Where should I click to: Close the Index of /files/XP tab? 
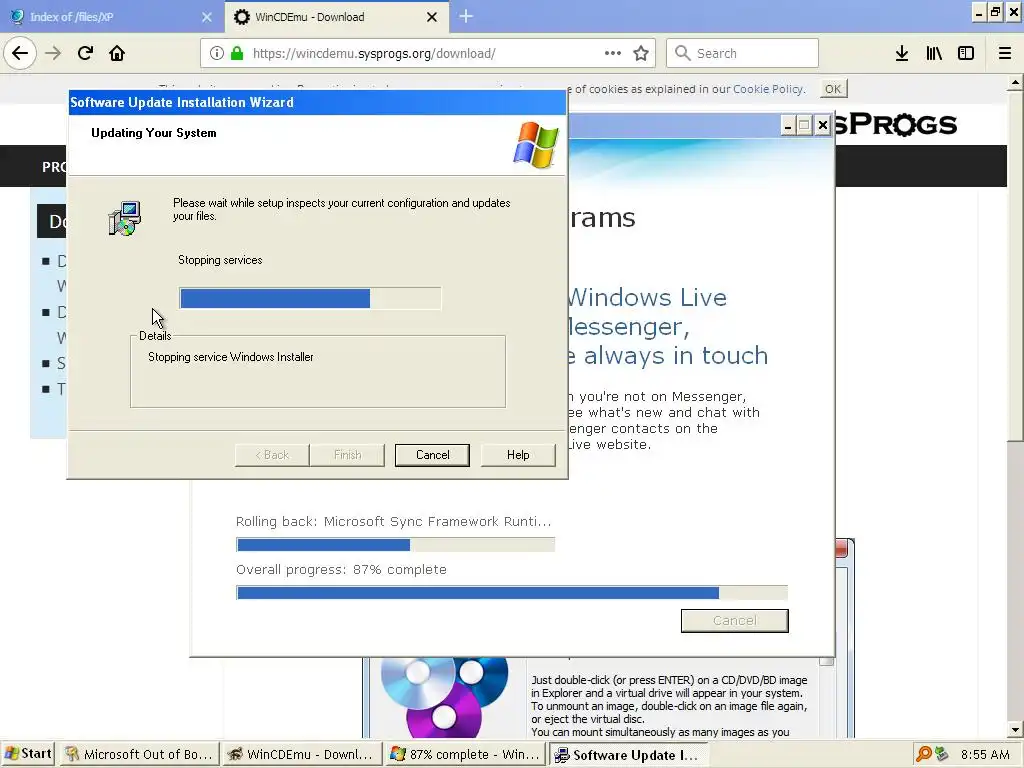[207, 17]
